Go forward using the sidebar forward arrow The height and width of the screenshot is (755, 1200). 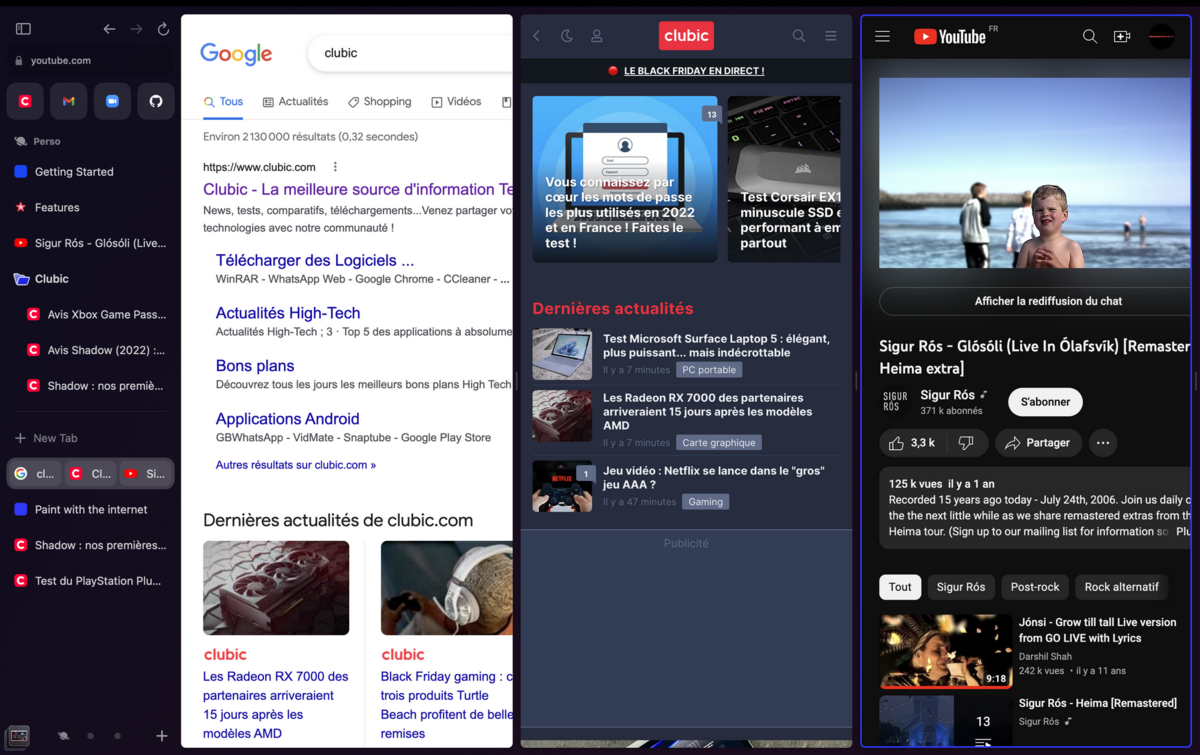[x=137, y=29]
